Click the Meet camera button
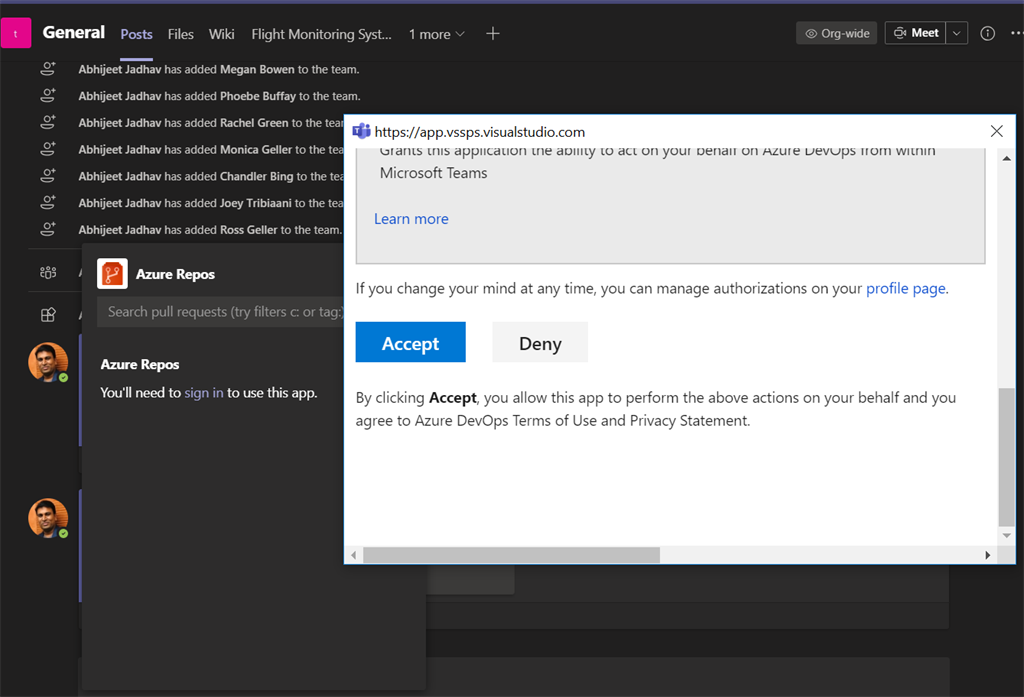Viewport: 1024px width, 697px height. coord(915,33)
